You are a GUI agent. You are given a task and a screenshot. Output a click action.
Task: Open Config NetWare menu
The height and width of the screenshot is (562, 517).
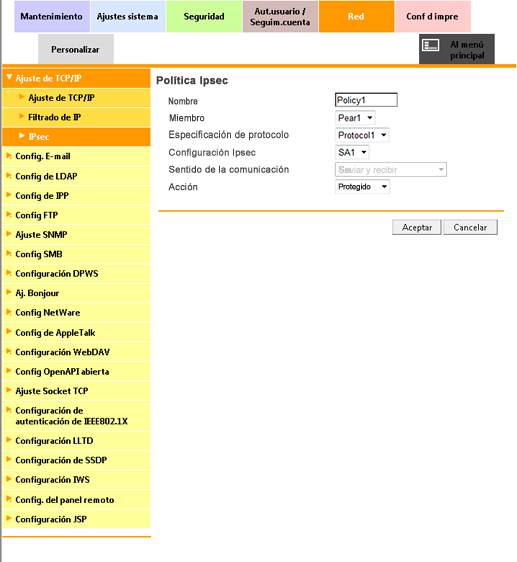(x=76, y=313)
